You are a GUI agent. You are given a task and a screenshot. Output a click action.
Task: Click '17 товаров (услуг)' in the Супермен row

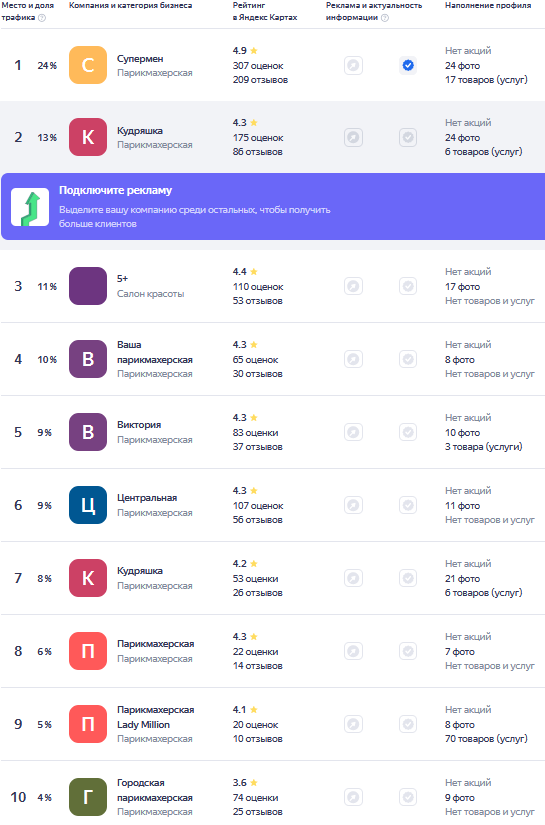tap(486, 80)
